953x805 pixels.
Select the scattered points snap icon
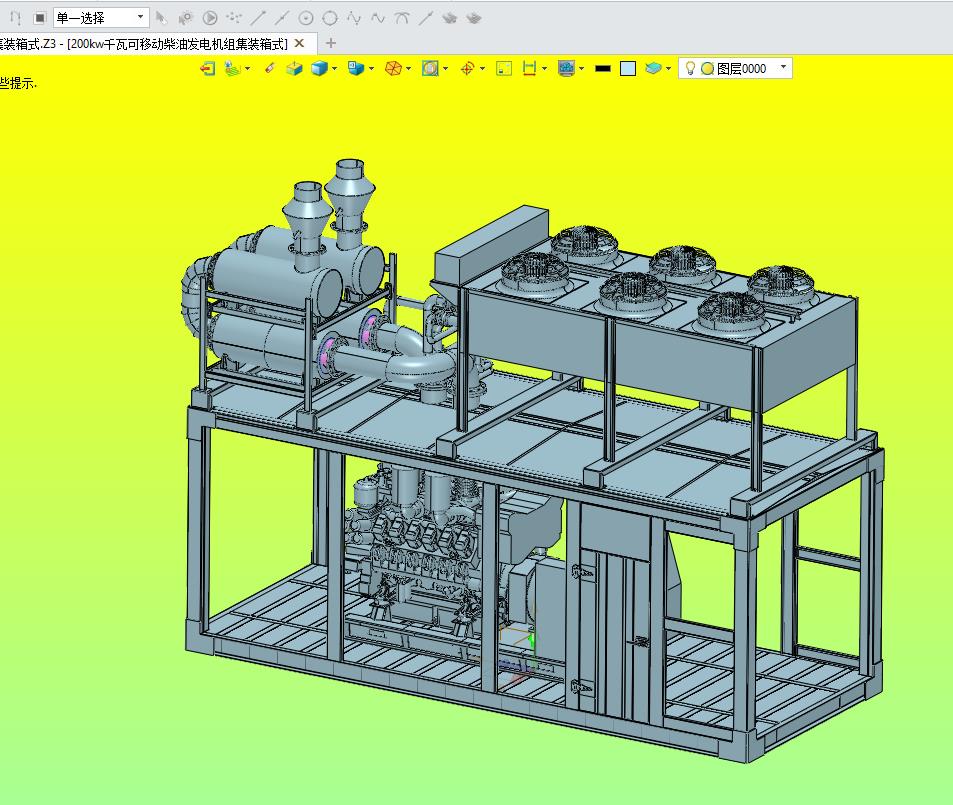pyautogui.click(x=234, y=18)
